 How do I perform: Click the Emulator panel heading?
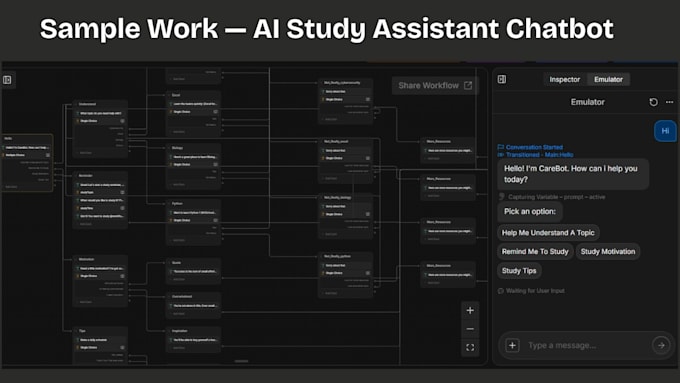click(x=587, y=102)
